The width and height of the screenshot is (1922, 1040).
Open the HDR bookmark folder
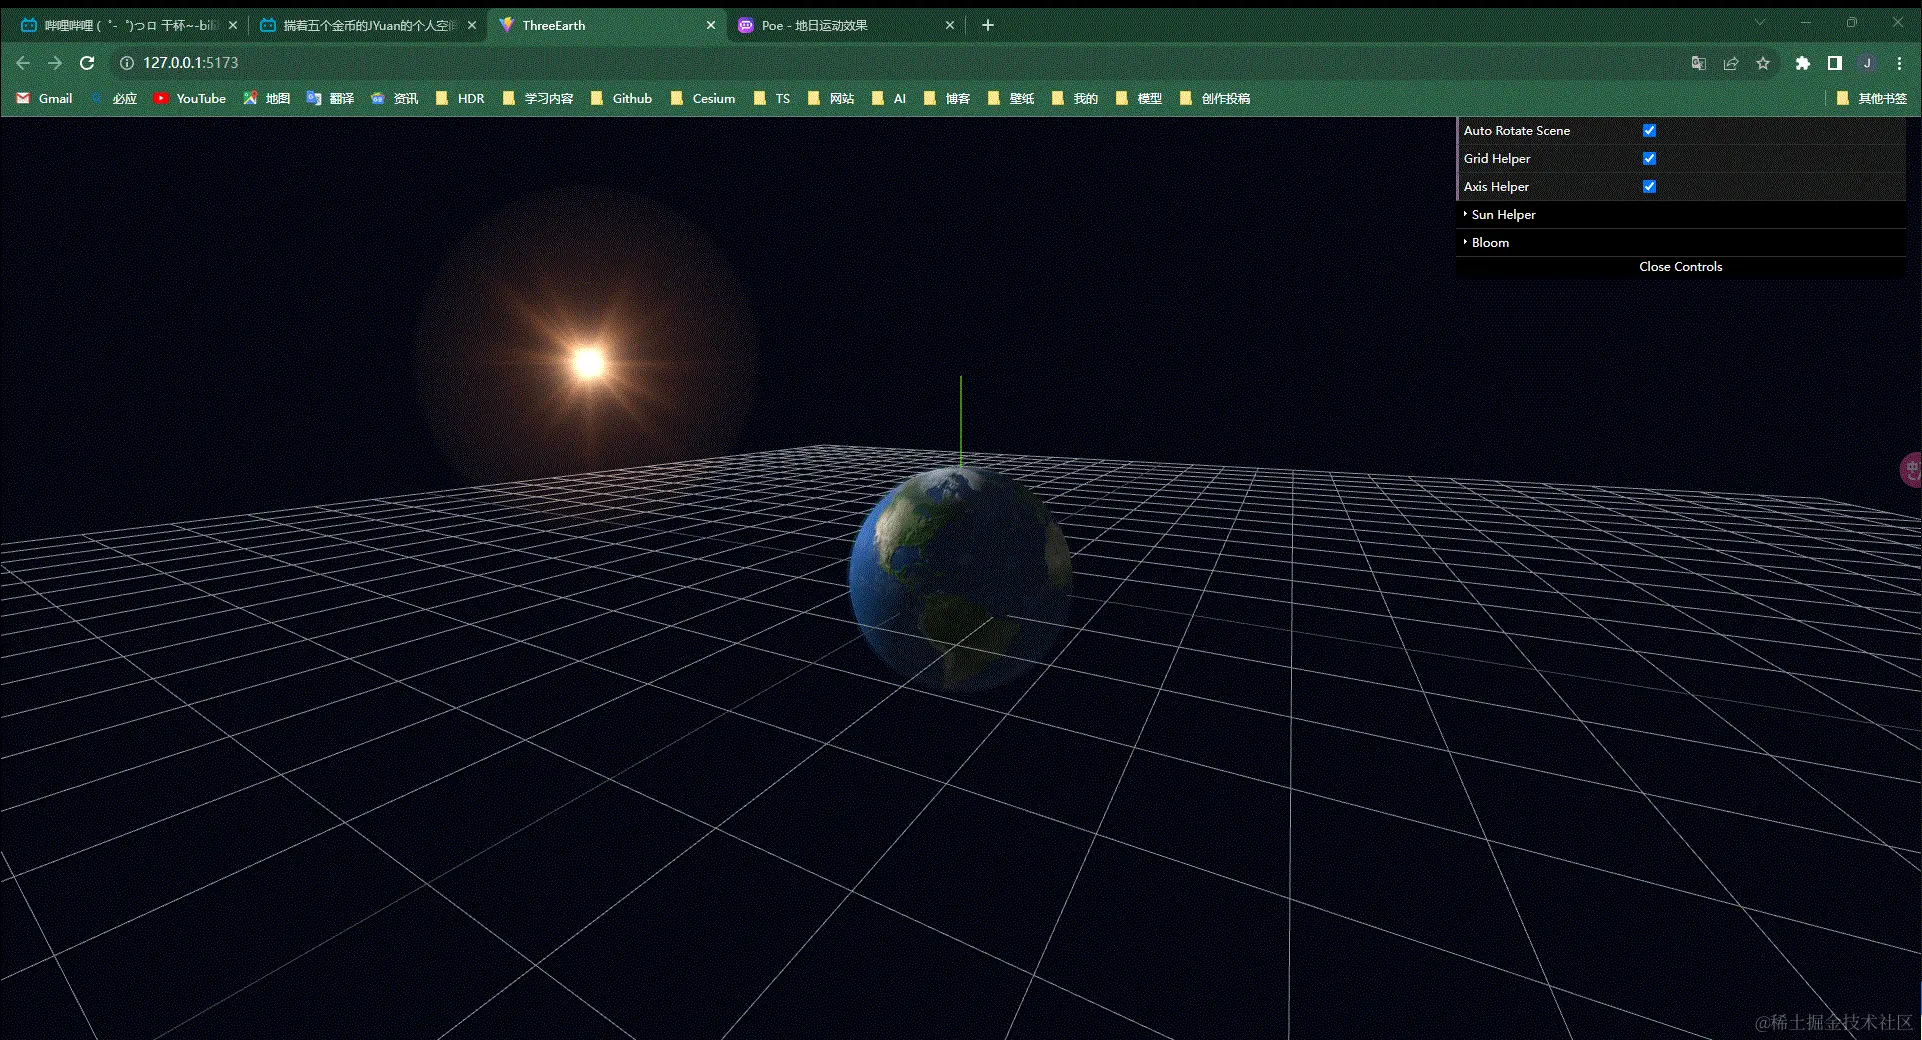460,98
